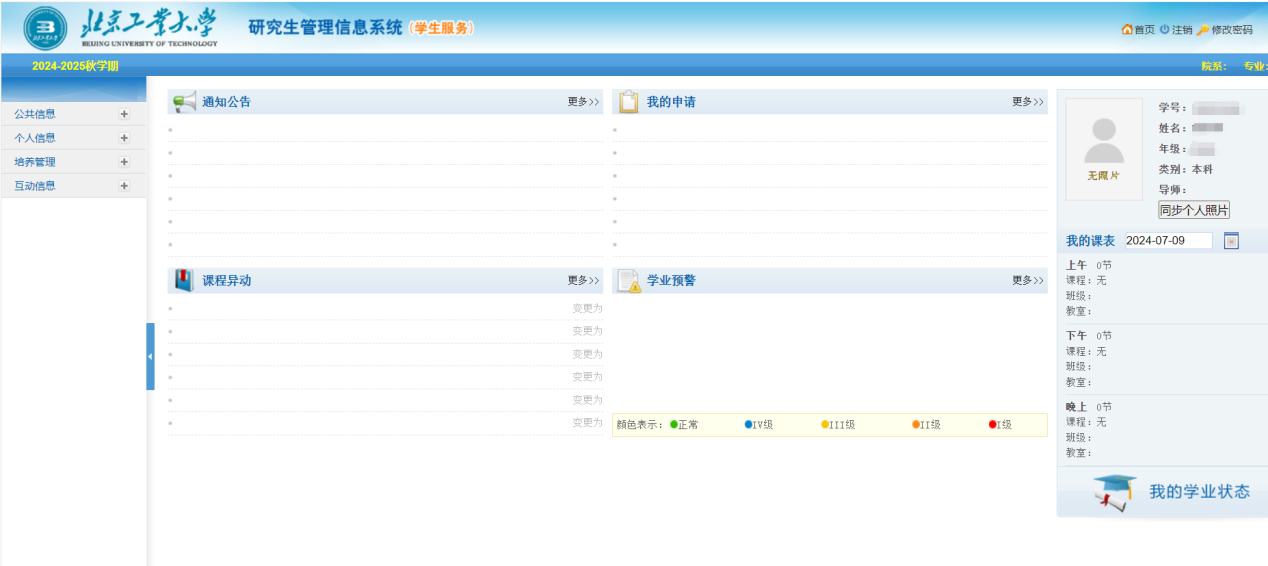The image size is (1268, 566).
Task: Click the book icon beside 课程异动
Action: tap(184, 281)
